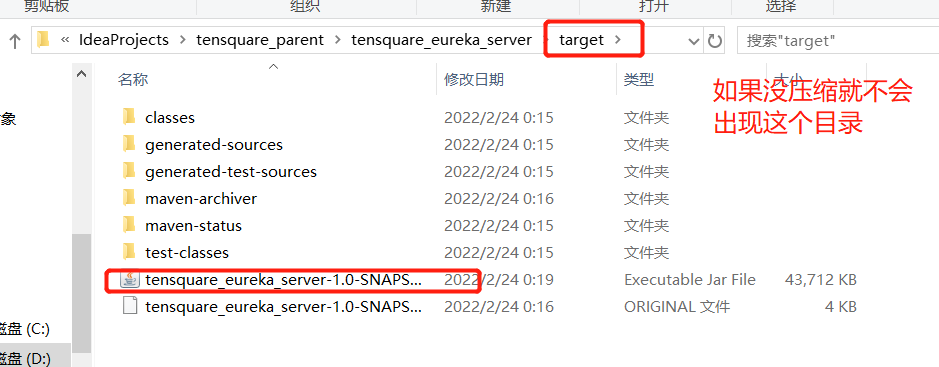Screen dimensions: 939x367
Task: Select the maven-archiver folder icon
Action: pos(129,198)
